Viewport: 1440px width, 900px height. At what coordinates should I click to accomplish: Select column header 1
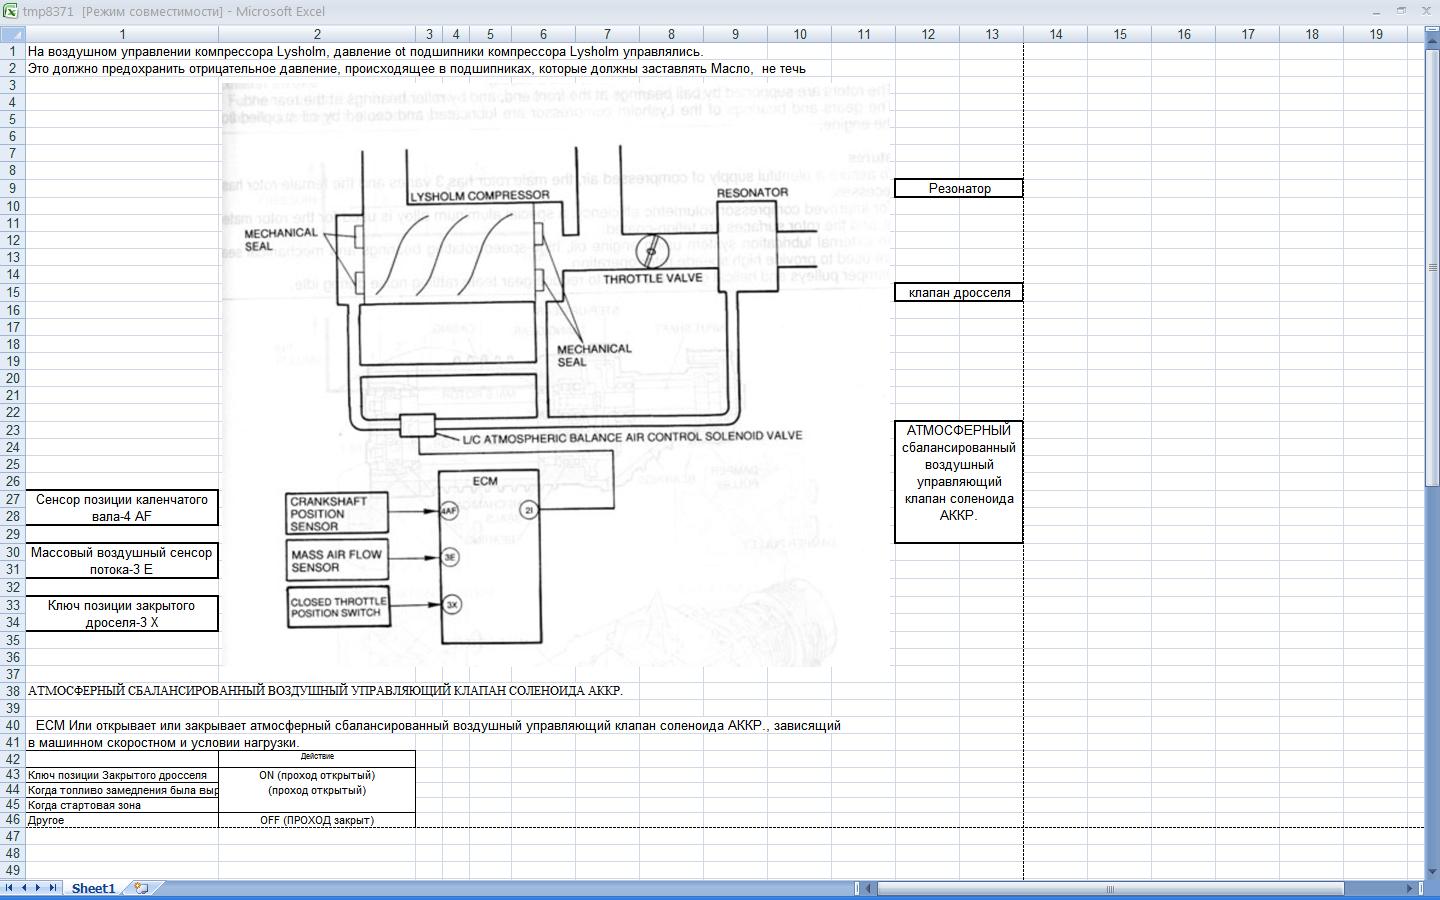coord(122,34)
